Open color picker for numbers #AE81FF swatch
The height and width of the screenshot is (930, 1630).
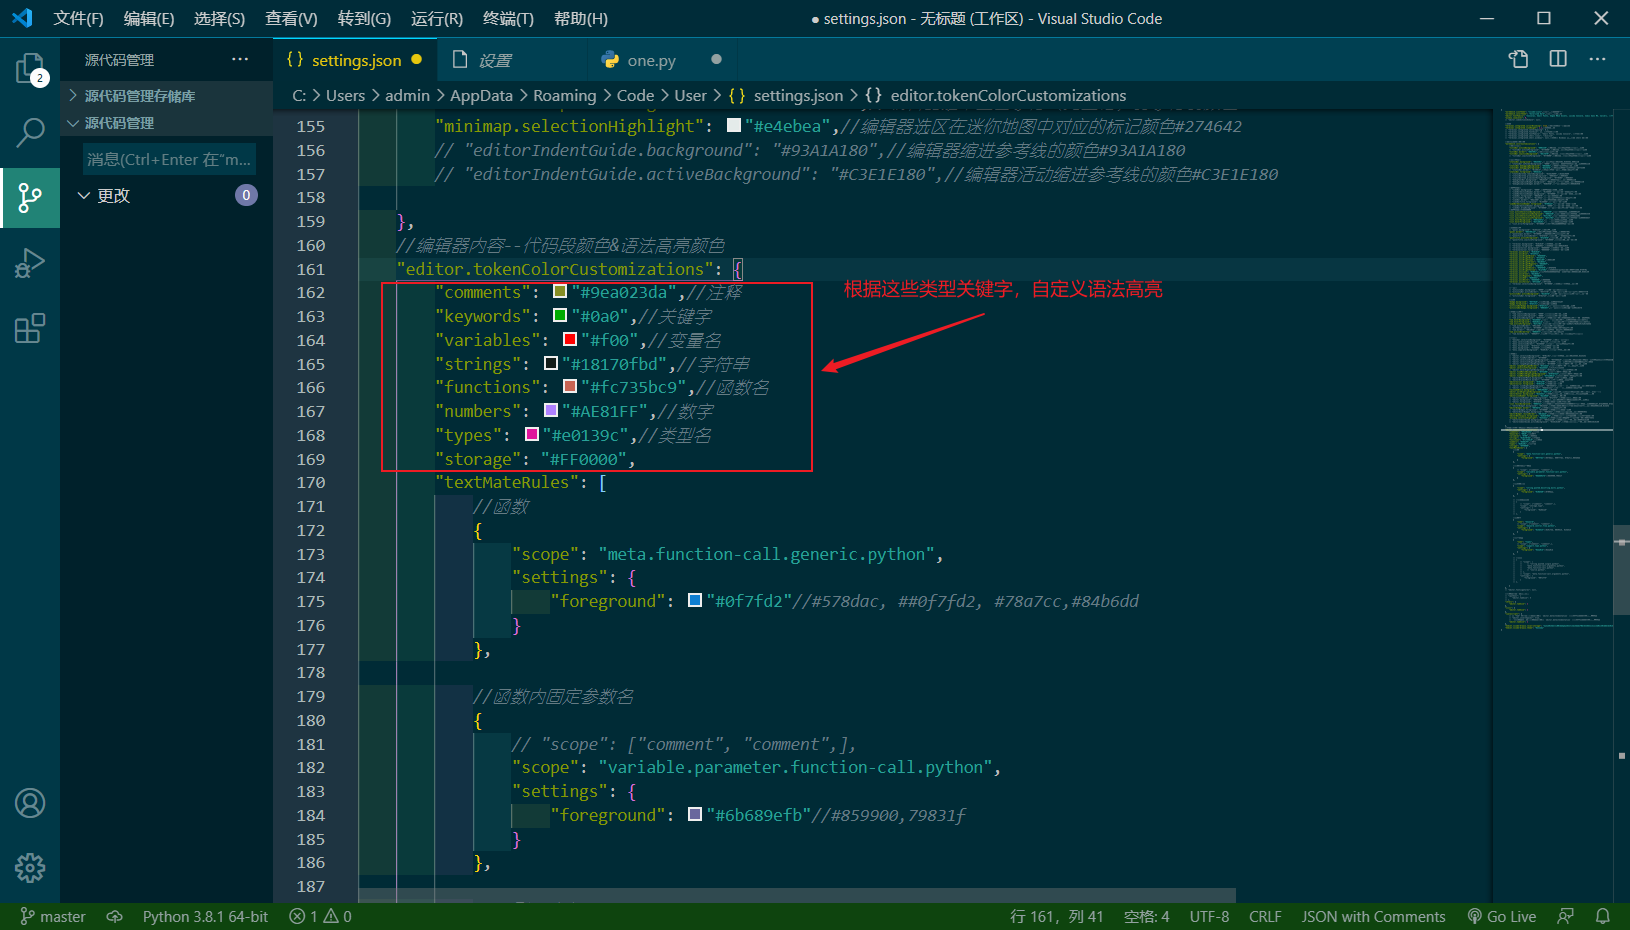tap(551, 411)
